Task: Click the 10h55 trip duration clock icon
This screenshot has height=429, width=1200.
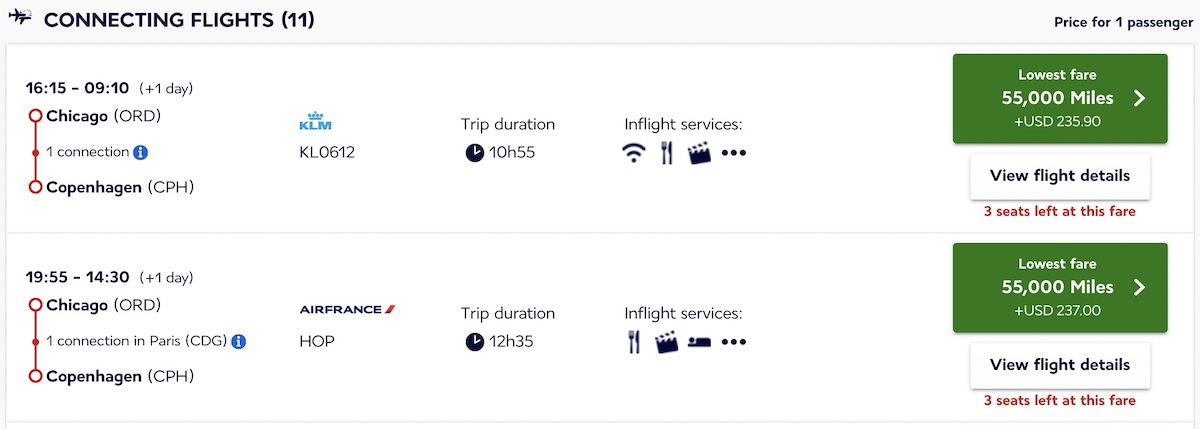Action: [474, 153]
